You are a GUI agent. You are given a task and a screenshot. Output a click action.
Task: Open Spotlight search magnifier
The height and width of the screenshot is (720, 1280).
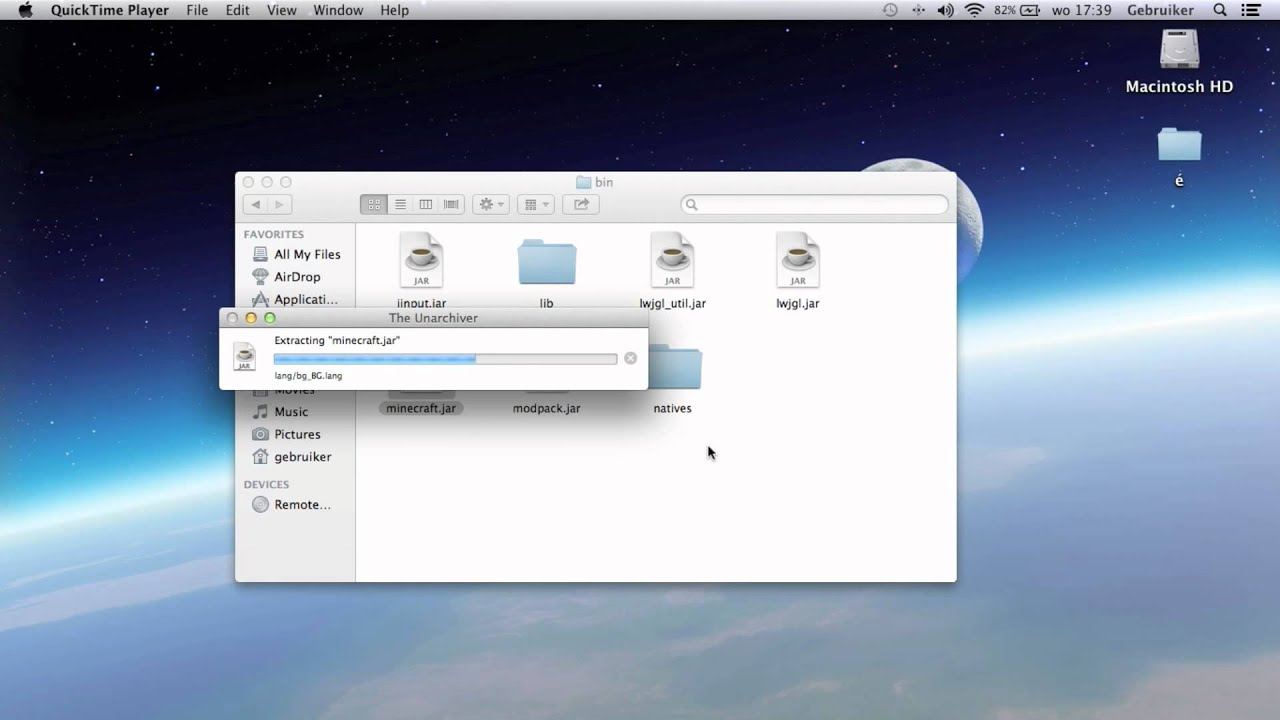tap(1219, 10)
